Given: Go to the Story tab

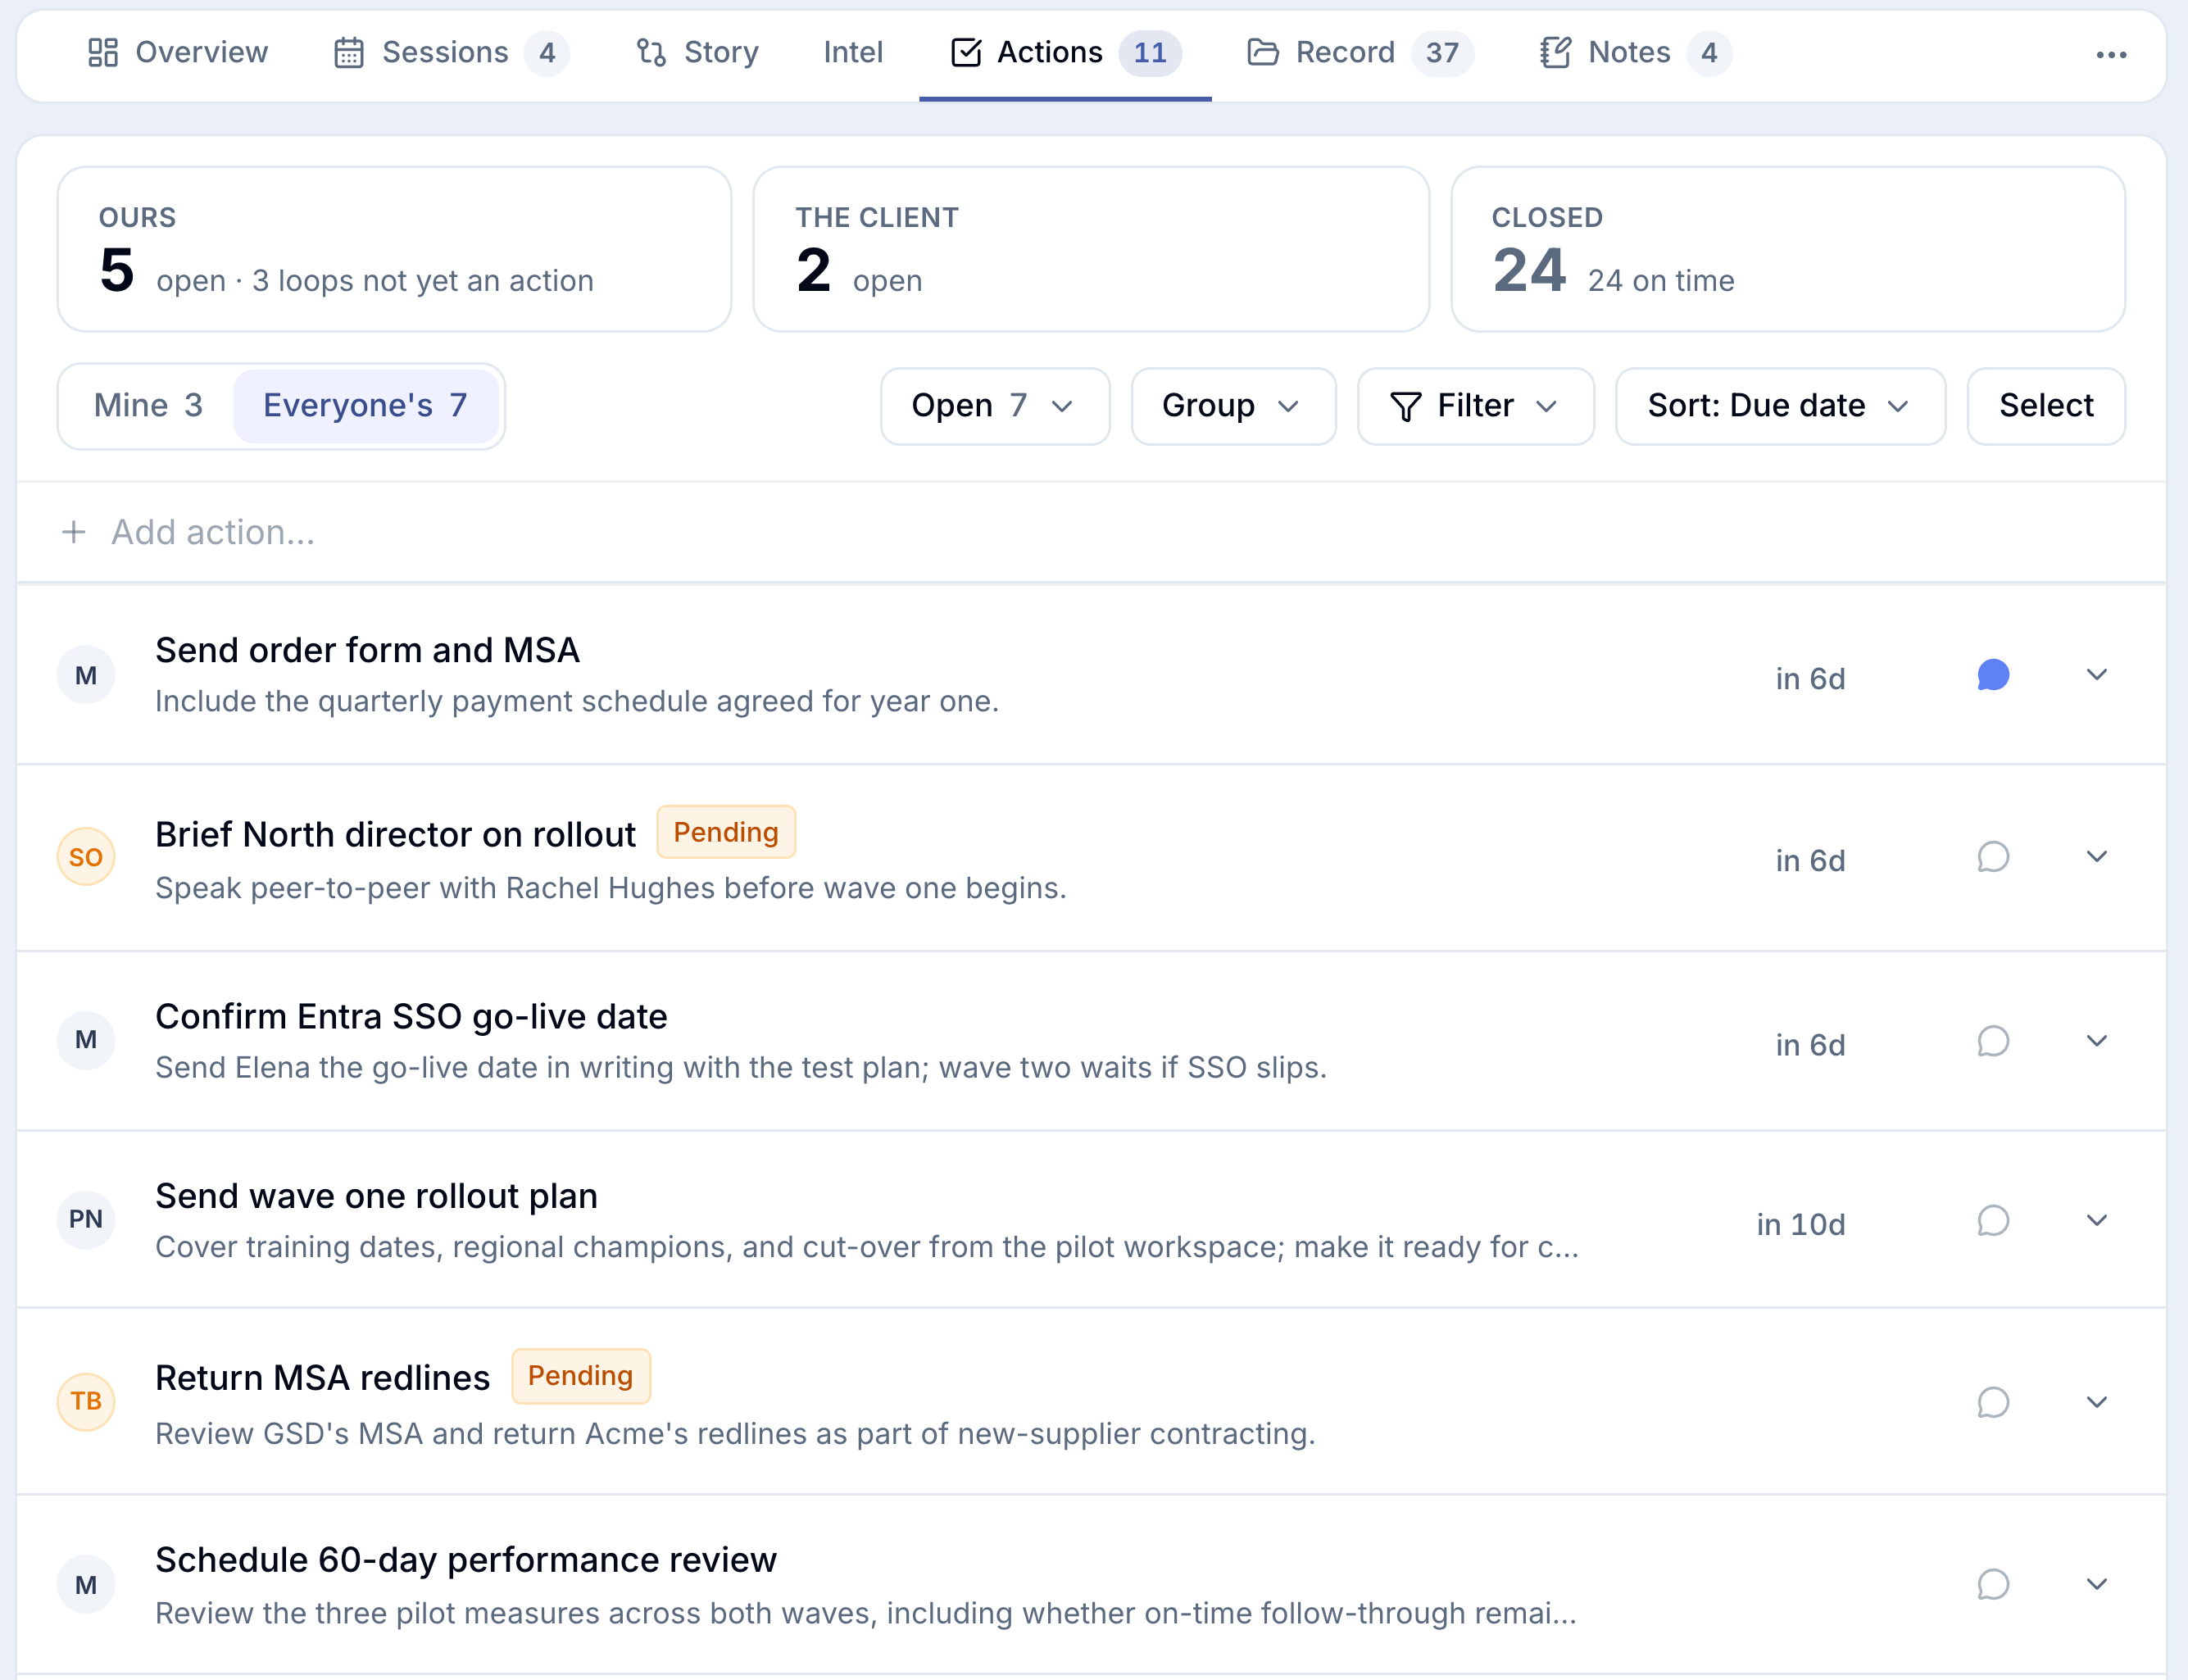Looking at the screenshot, I should pyautogui.click(x=697, y=52).
